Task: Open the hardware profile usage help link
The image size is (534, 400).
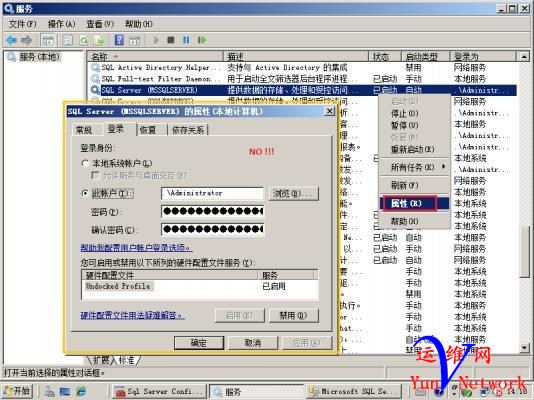Action: coord(132,316)
